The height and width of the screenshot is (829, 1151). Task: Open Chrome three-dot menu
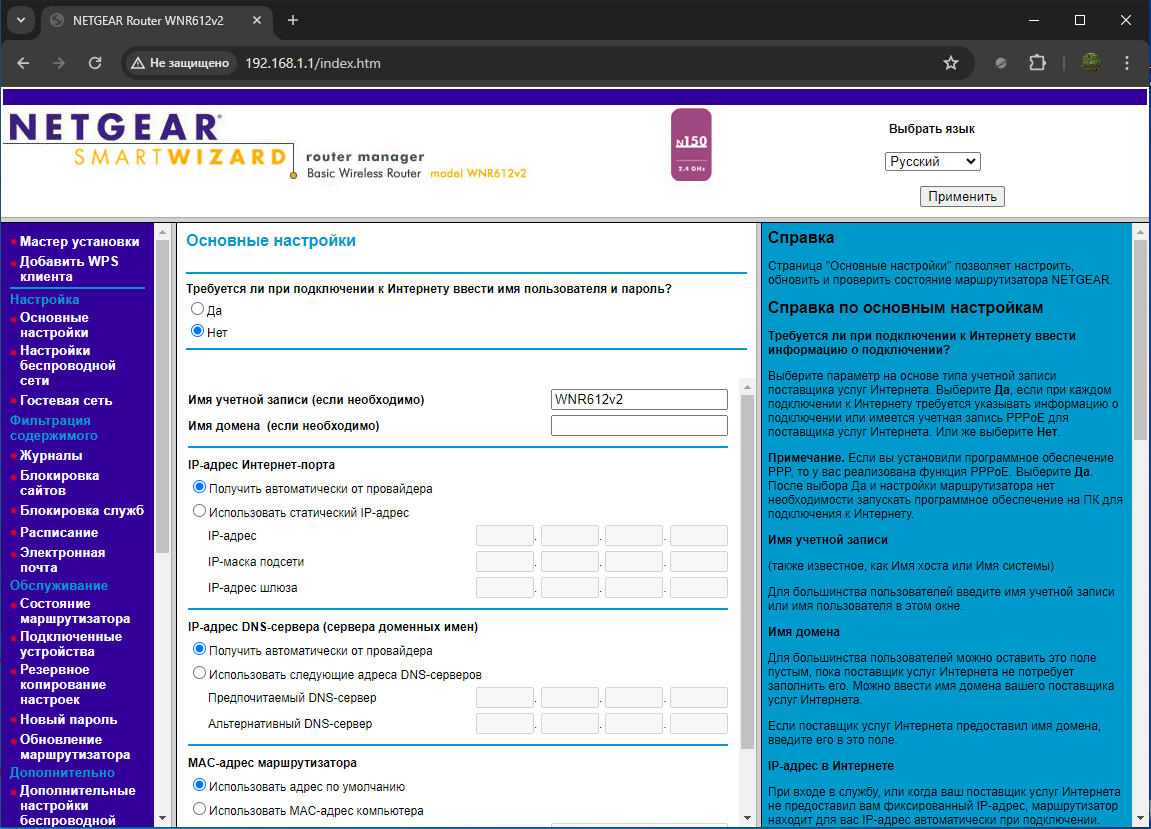(x=1128, y=63)
